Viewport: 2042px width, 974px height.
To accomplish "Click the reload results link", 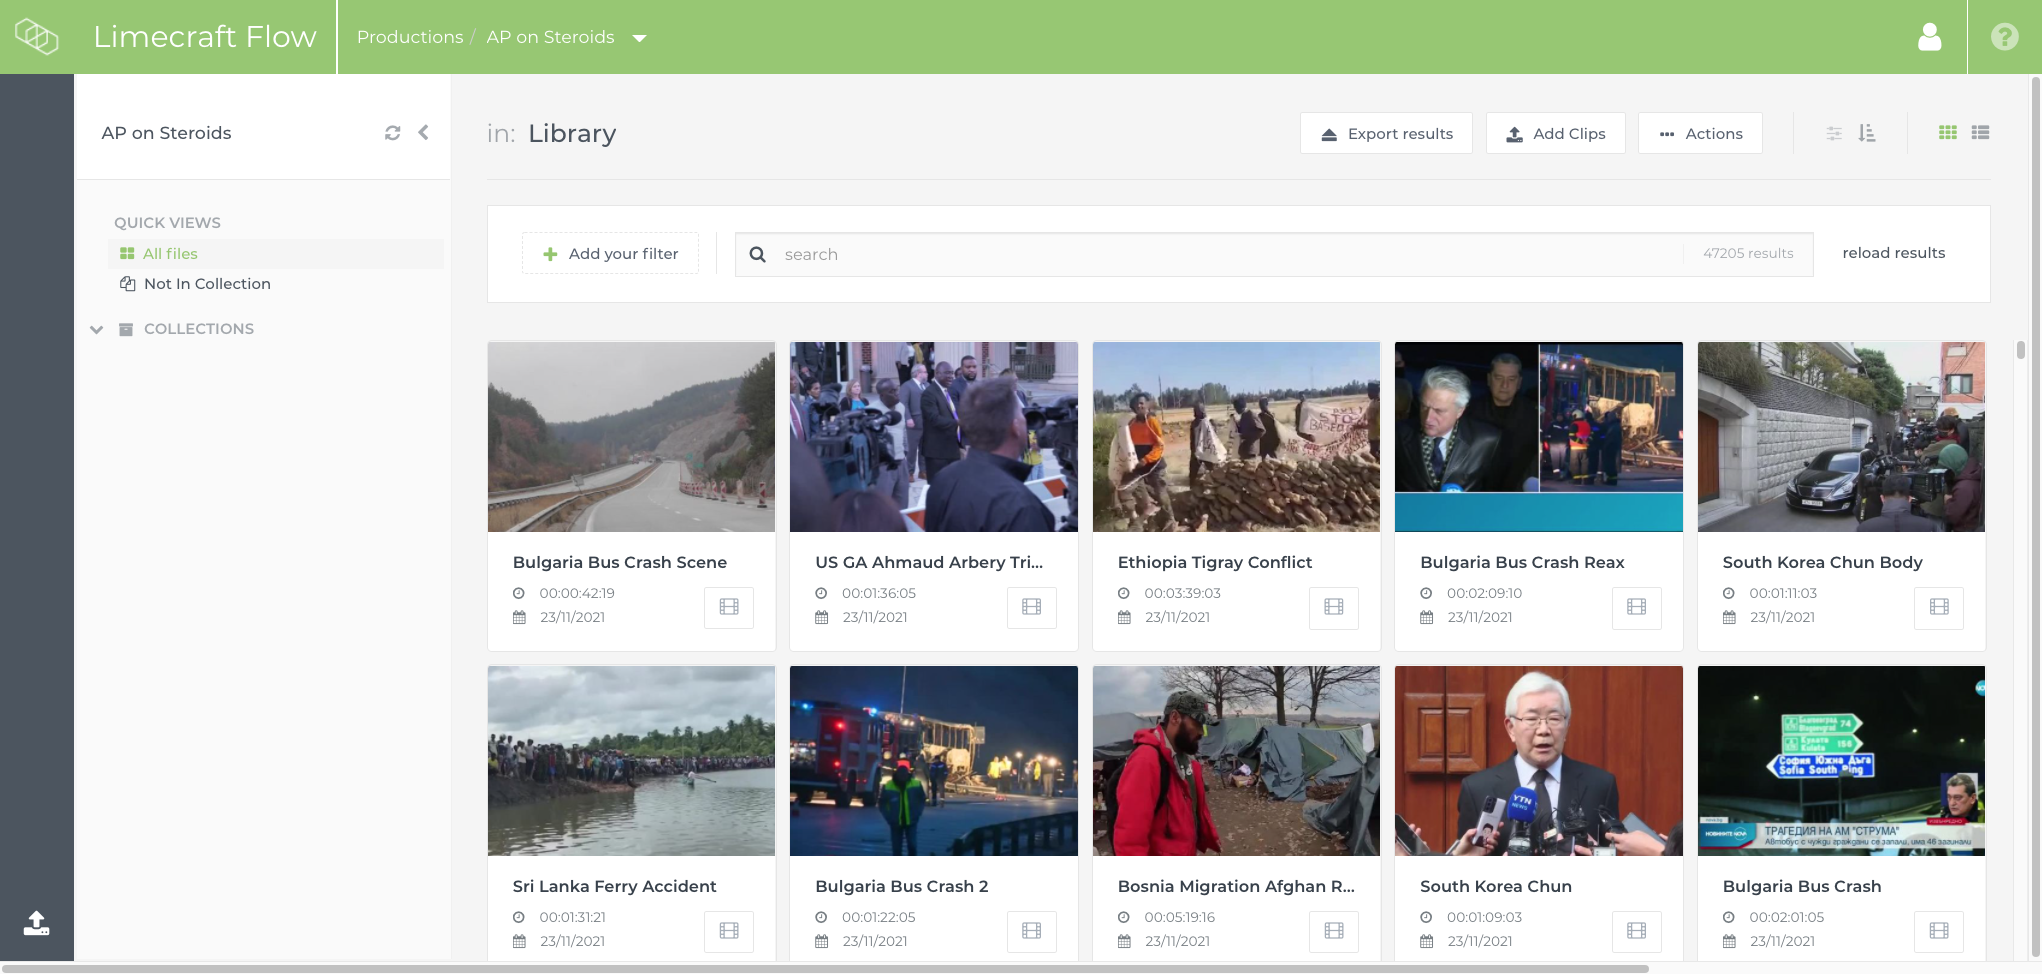I will (x=1893, y=253).
